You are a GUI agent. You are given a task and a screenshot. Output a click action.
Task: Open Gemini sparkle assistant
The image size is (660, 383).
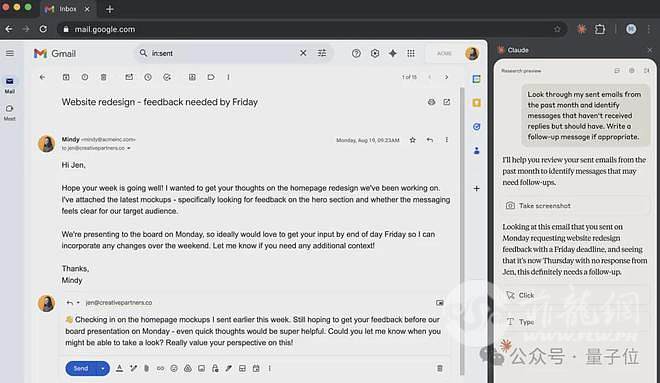click(393, 53)
